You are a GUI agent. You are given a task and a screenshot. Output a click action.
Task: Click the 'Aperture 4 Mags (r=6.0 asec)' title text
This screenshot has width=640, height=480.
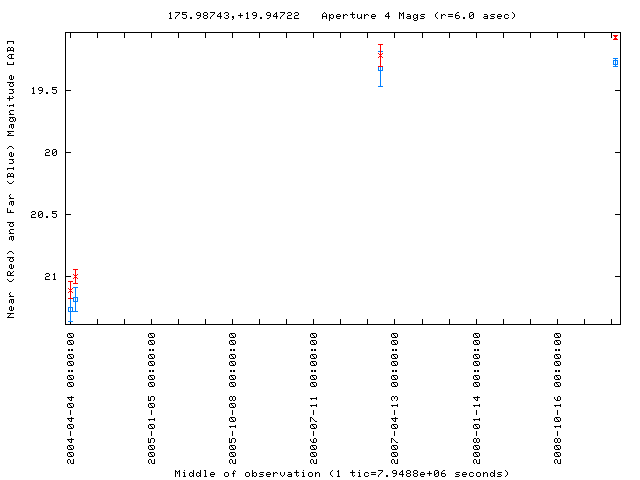[x=418, y=16]
